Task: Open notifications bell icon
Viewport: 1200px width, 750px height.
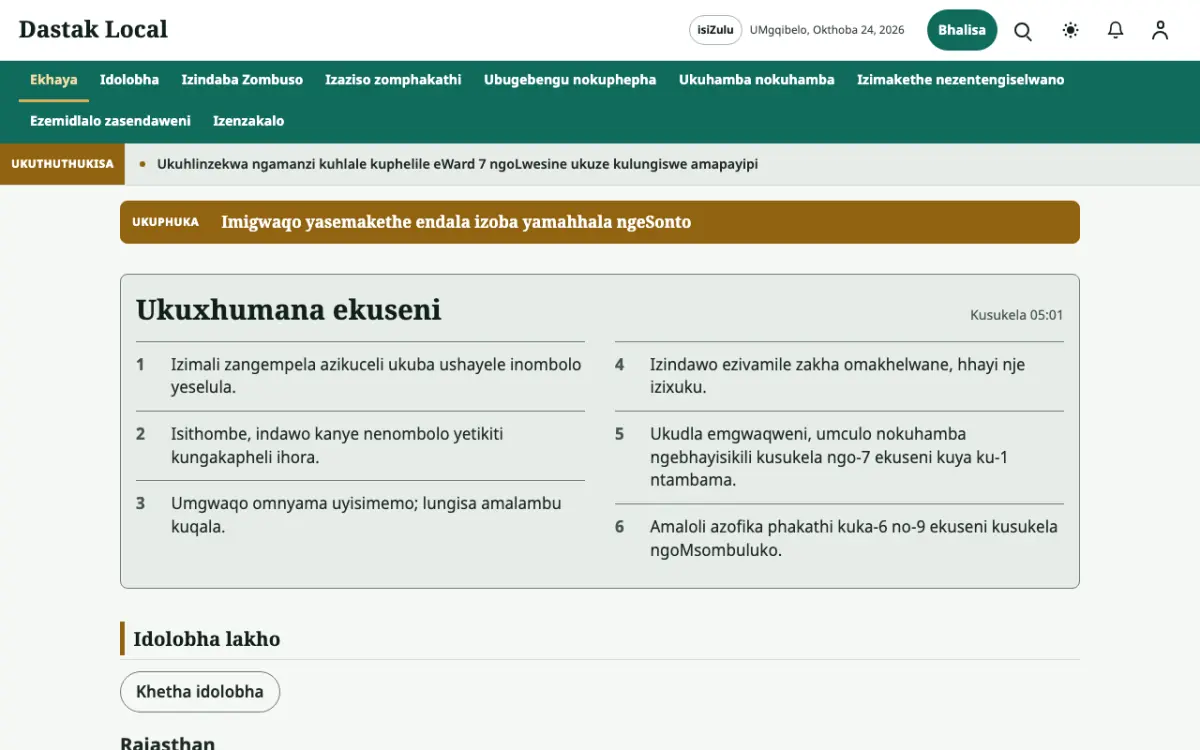Action: pyautogui.click(x=1116, y=30)
